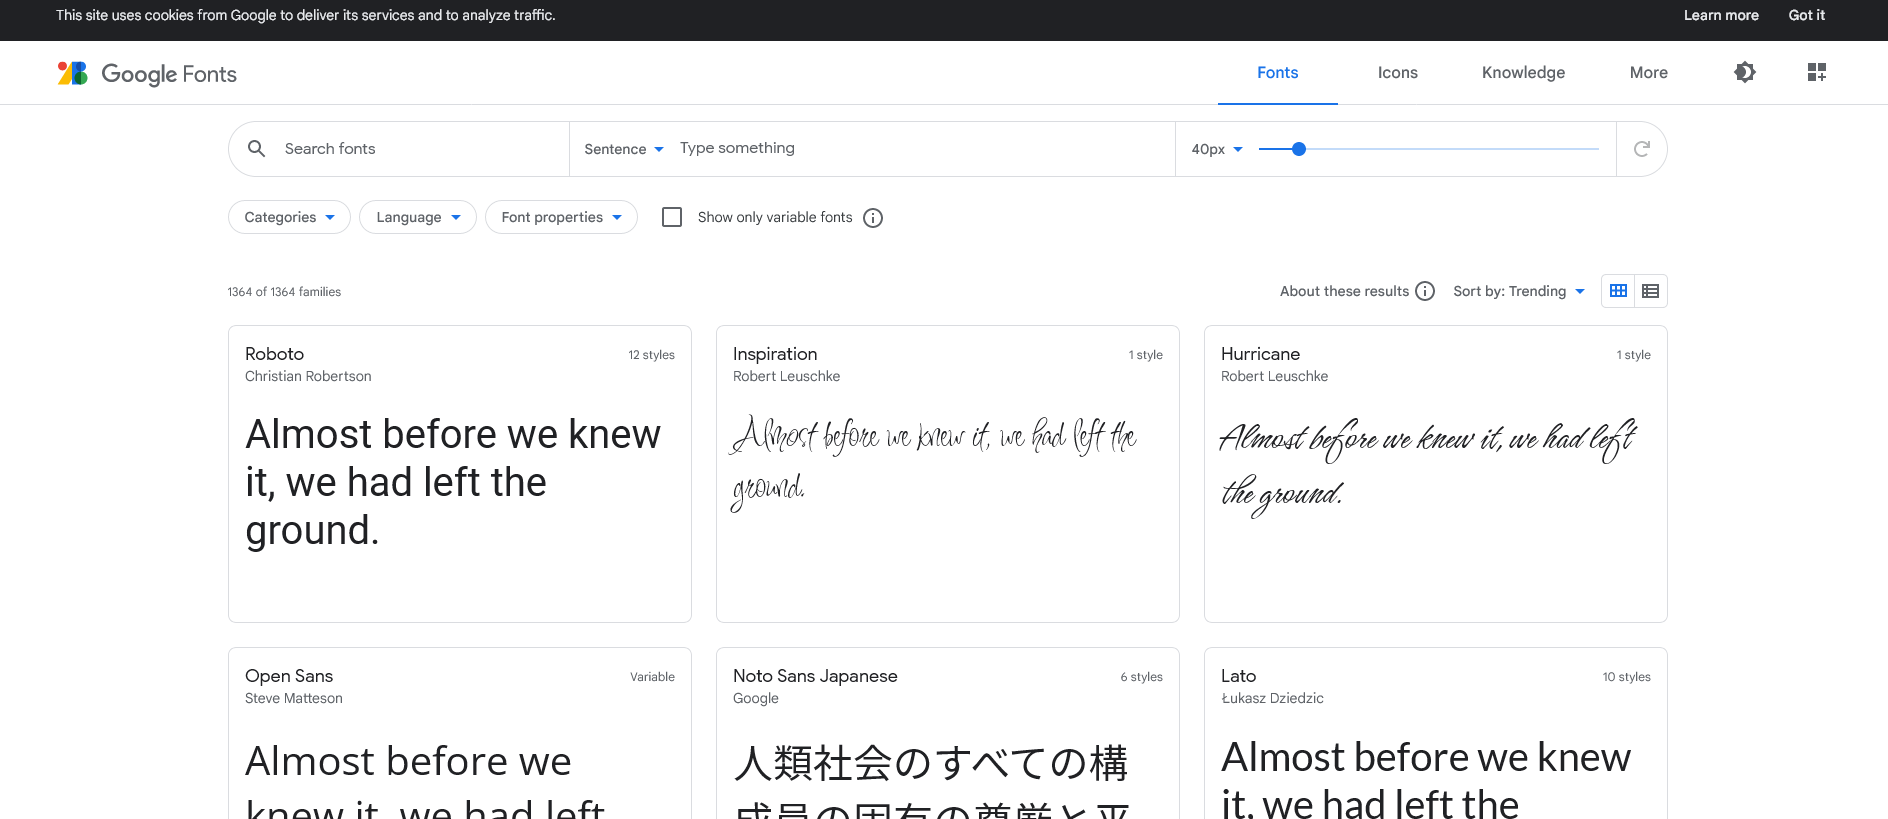Click the reset preview refresh icon
The height and width of the screenshot is (819, 1888).
(x=1641, y=149)
